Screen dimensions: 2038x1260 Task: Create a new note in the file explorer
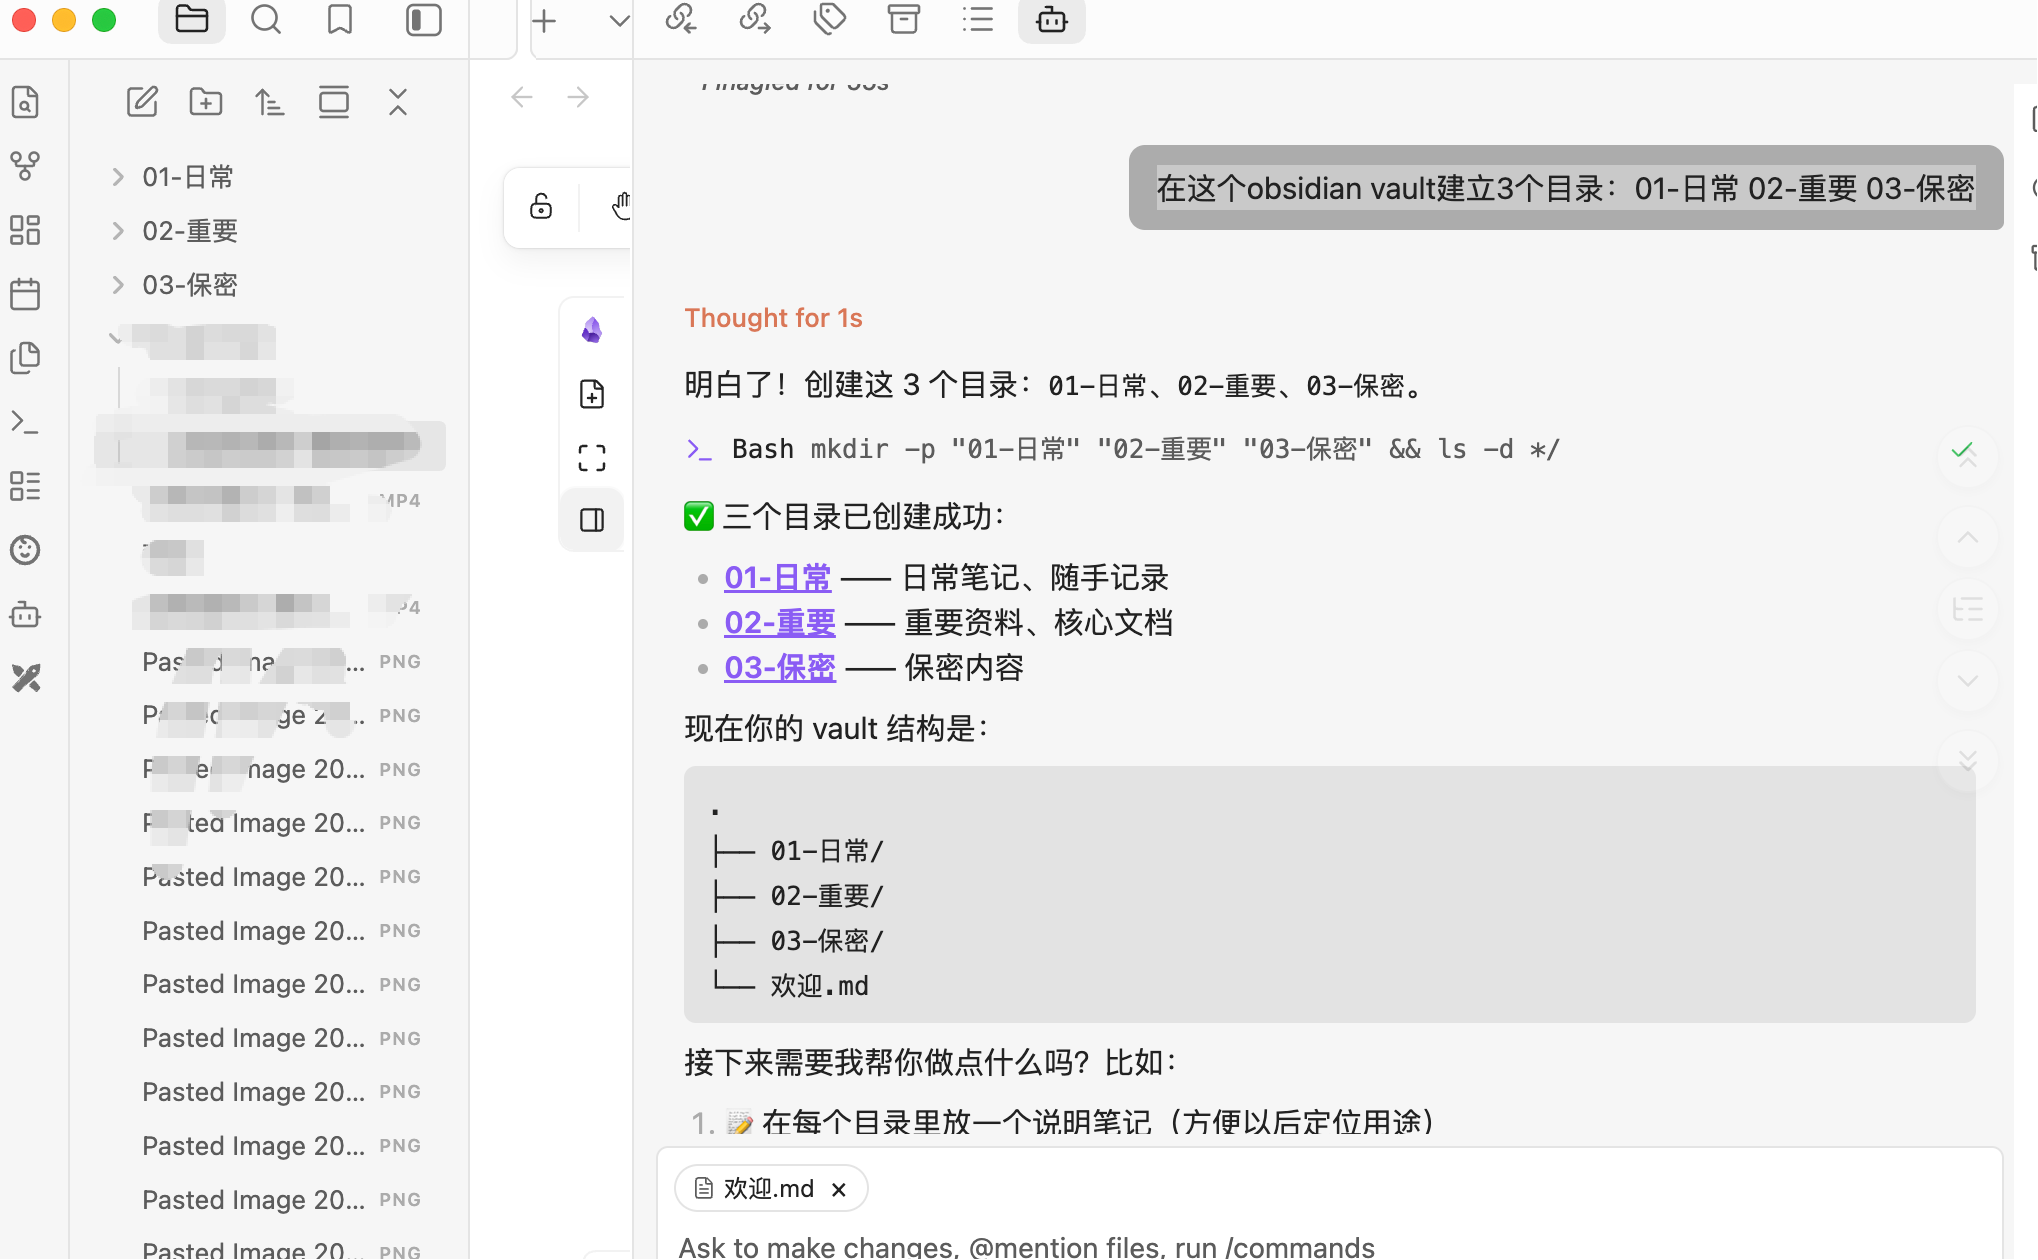[142, 102]
